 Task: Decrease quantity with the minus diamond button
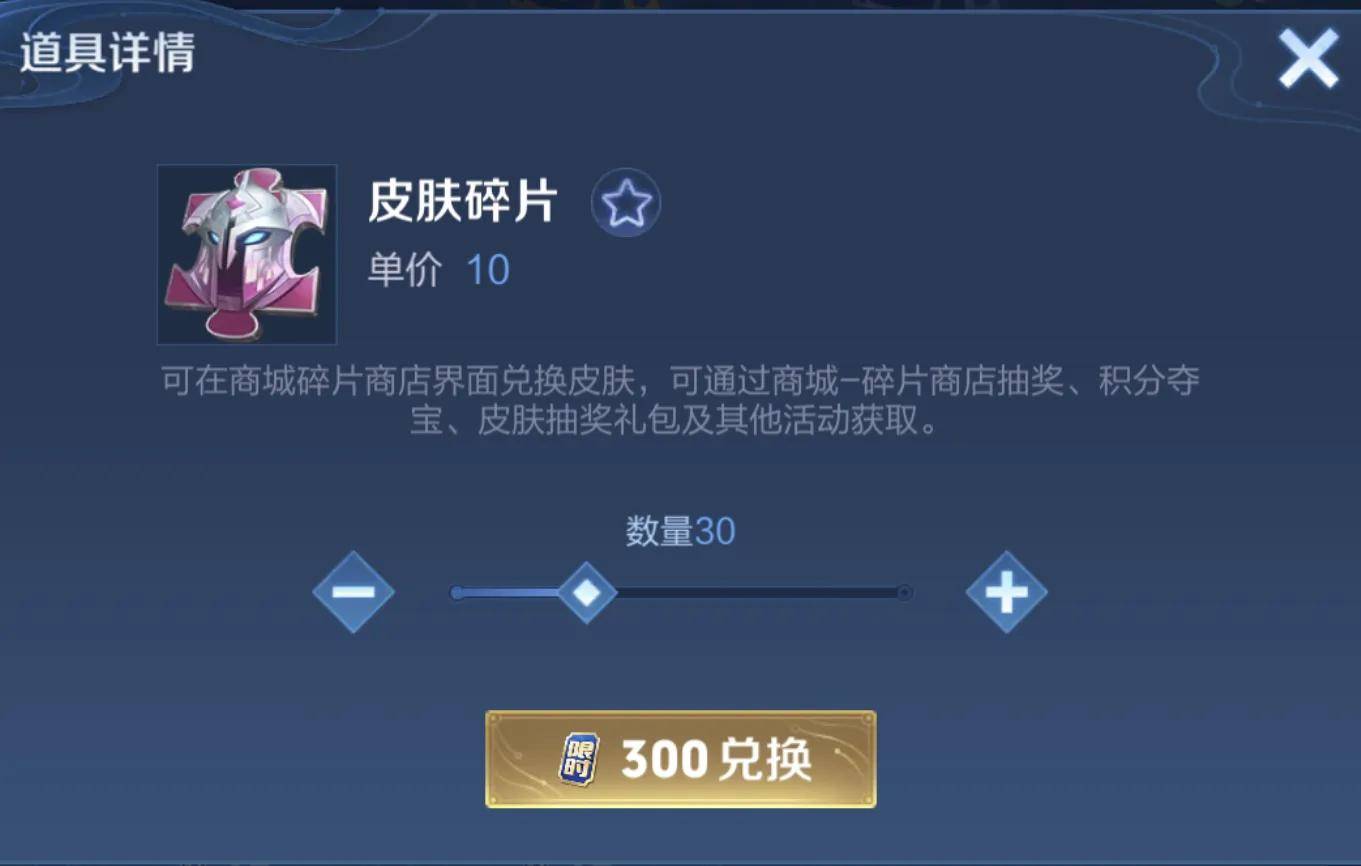pos(353,592)
